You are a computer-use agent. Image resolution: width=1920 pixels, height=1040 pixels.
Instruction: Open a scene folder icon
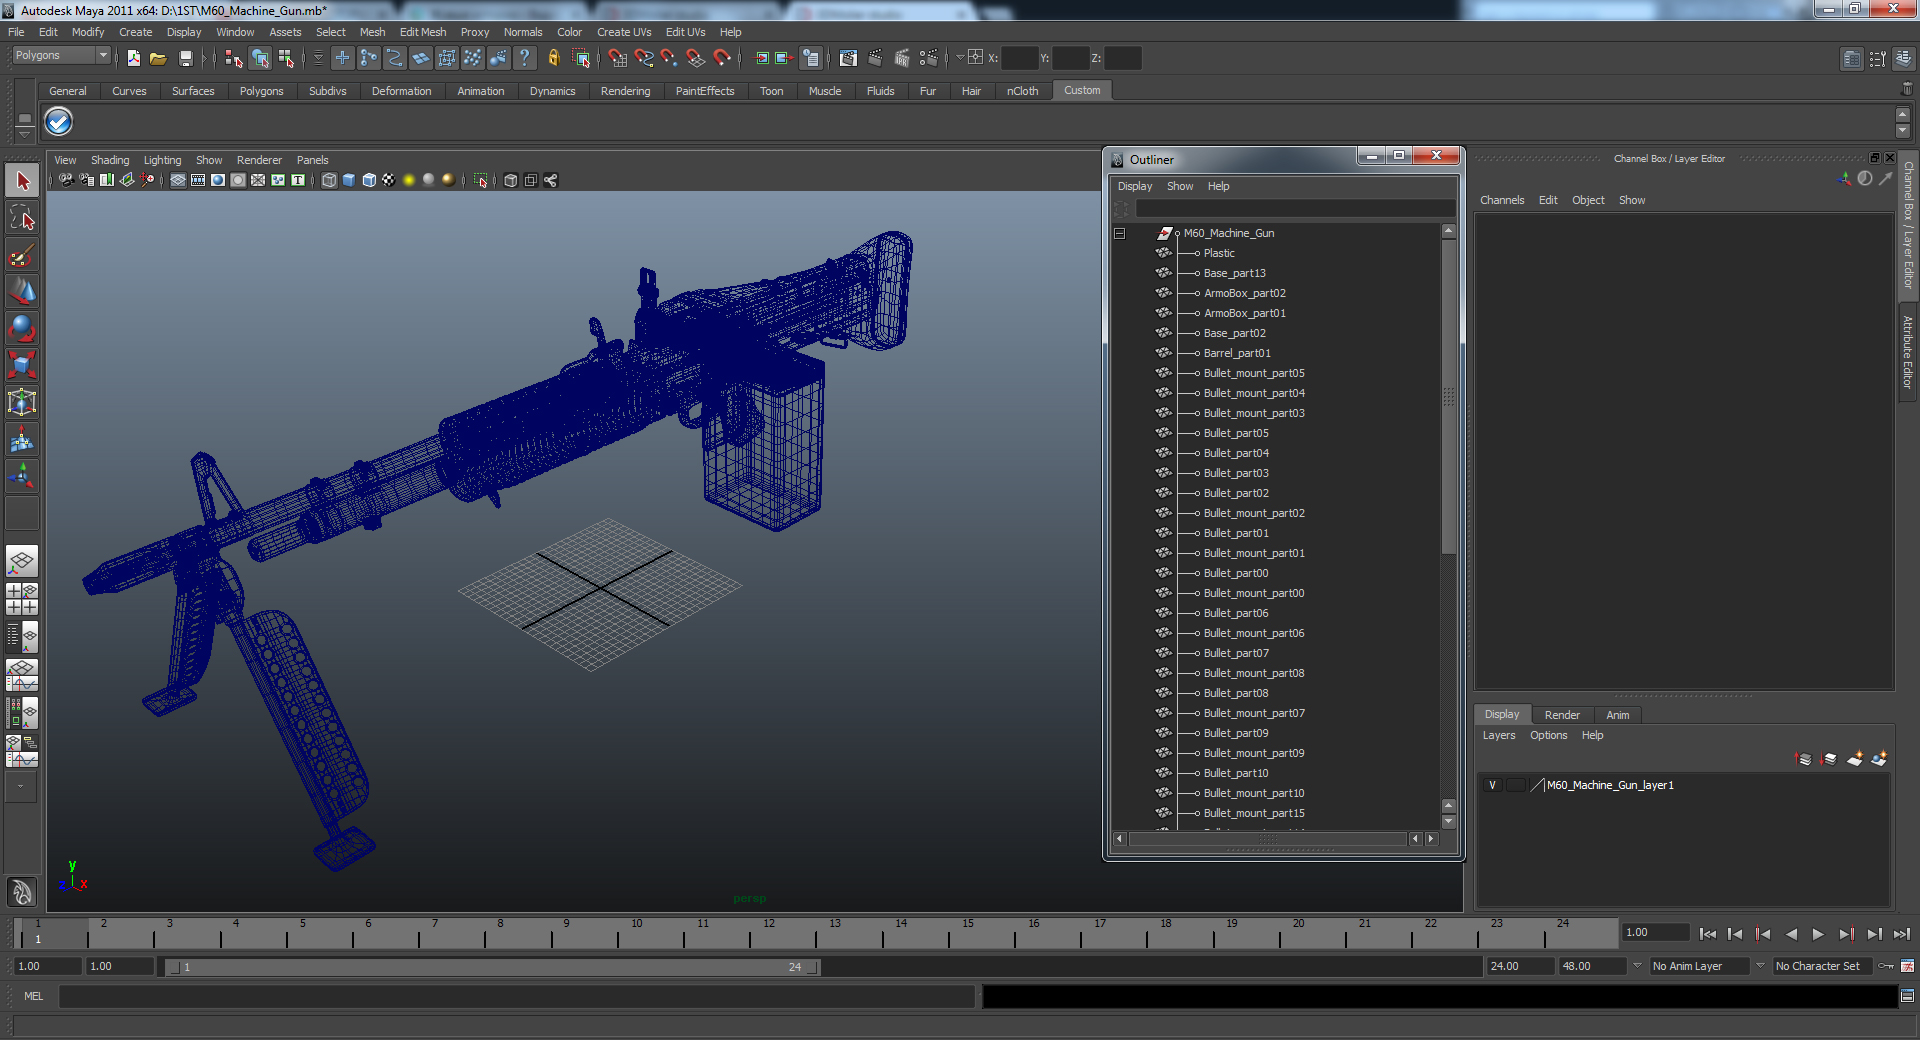pyautogui.click(x=159, y=59)
